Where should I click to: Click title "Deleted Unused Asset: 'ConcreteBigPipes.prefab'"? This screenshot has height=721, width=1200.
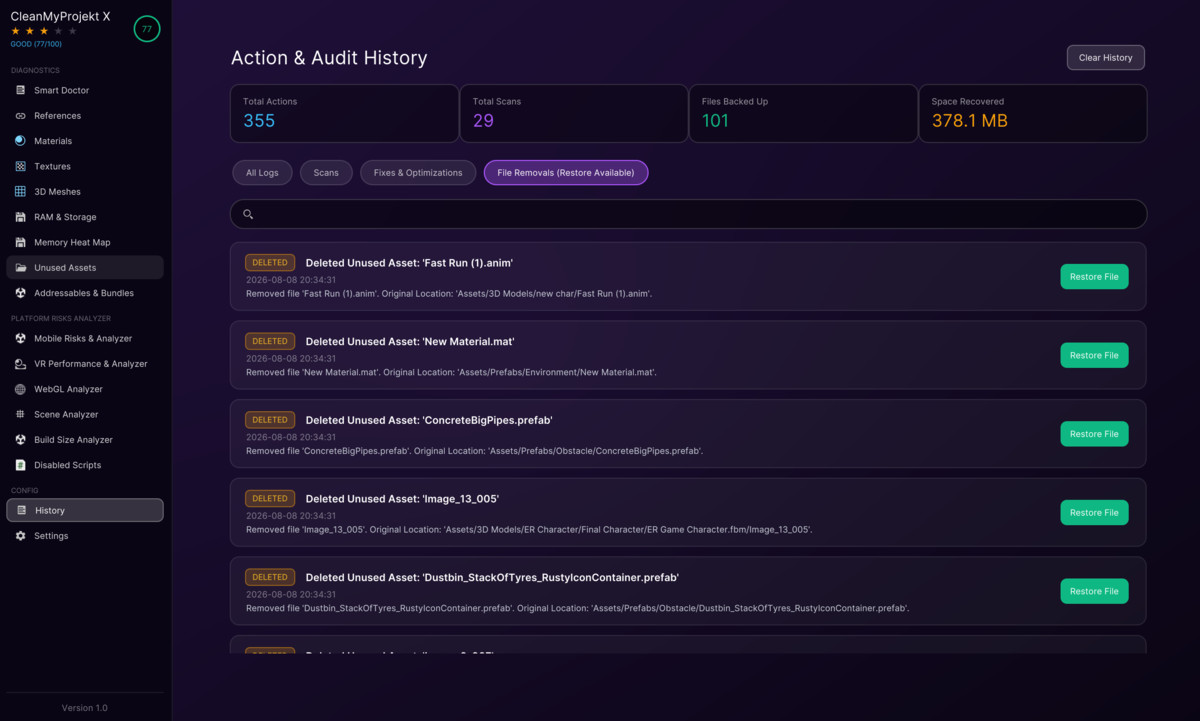pos(429,420)
